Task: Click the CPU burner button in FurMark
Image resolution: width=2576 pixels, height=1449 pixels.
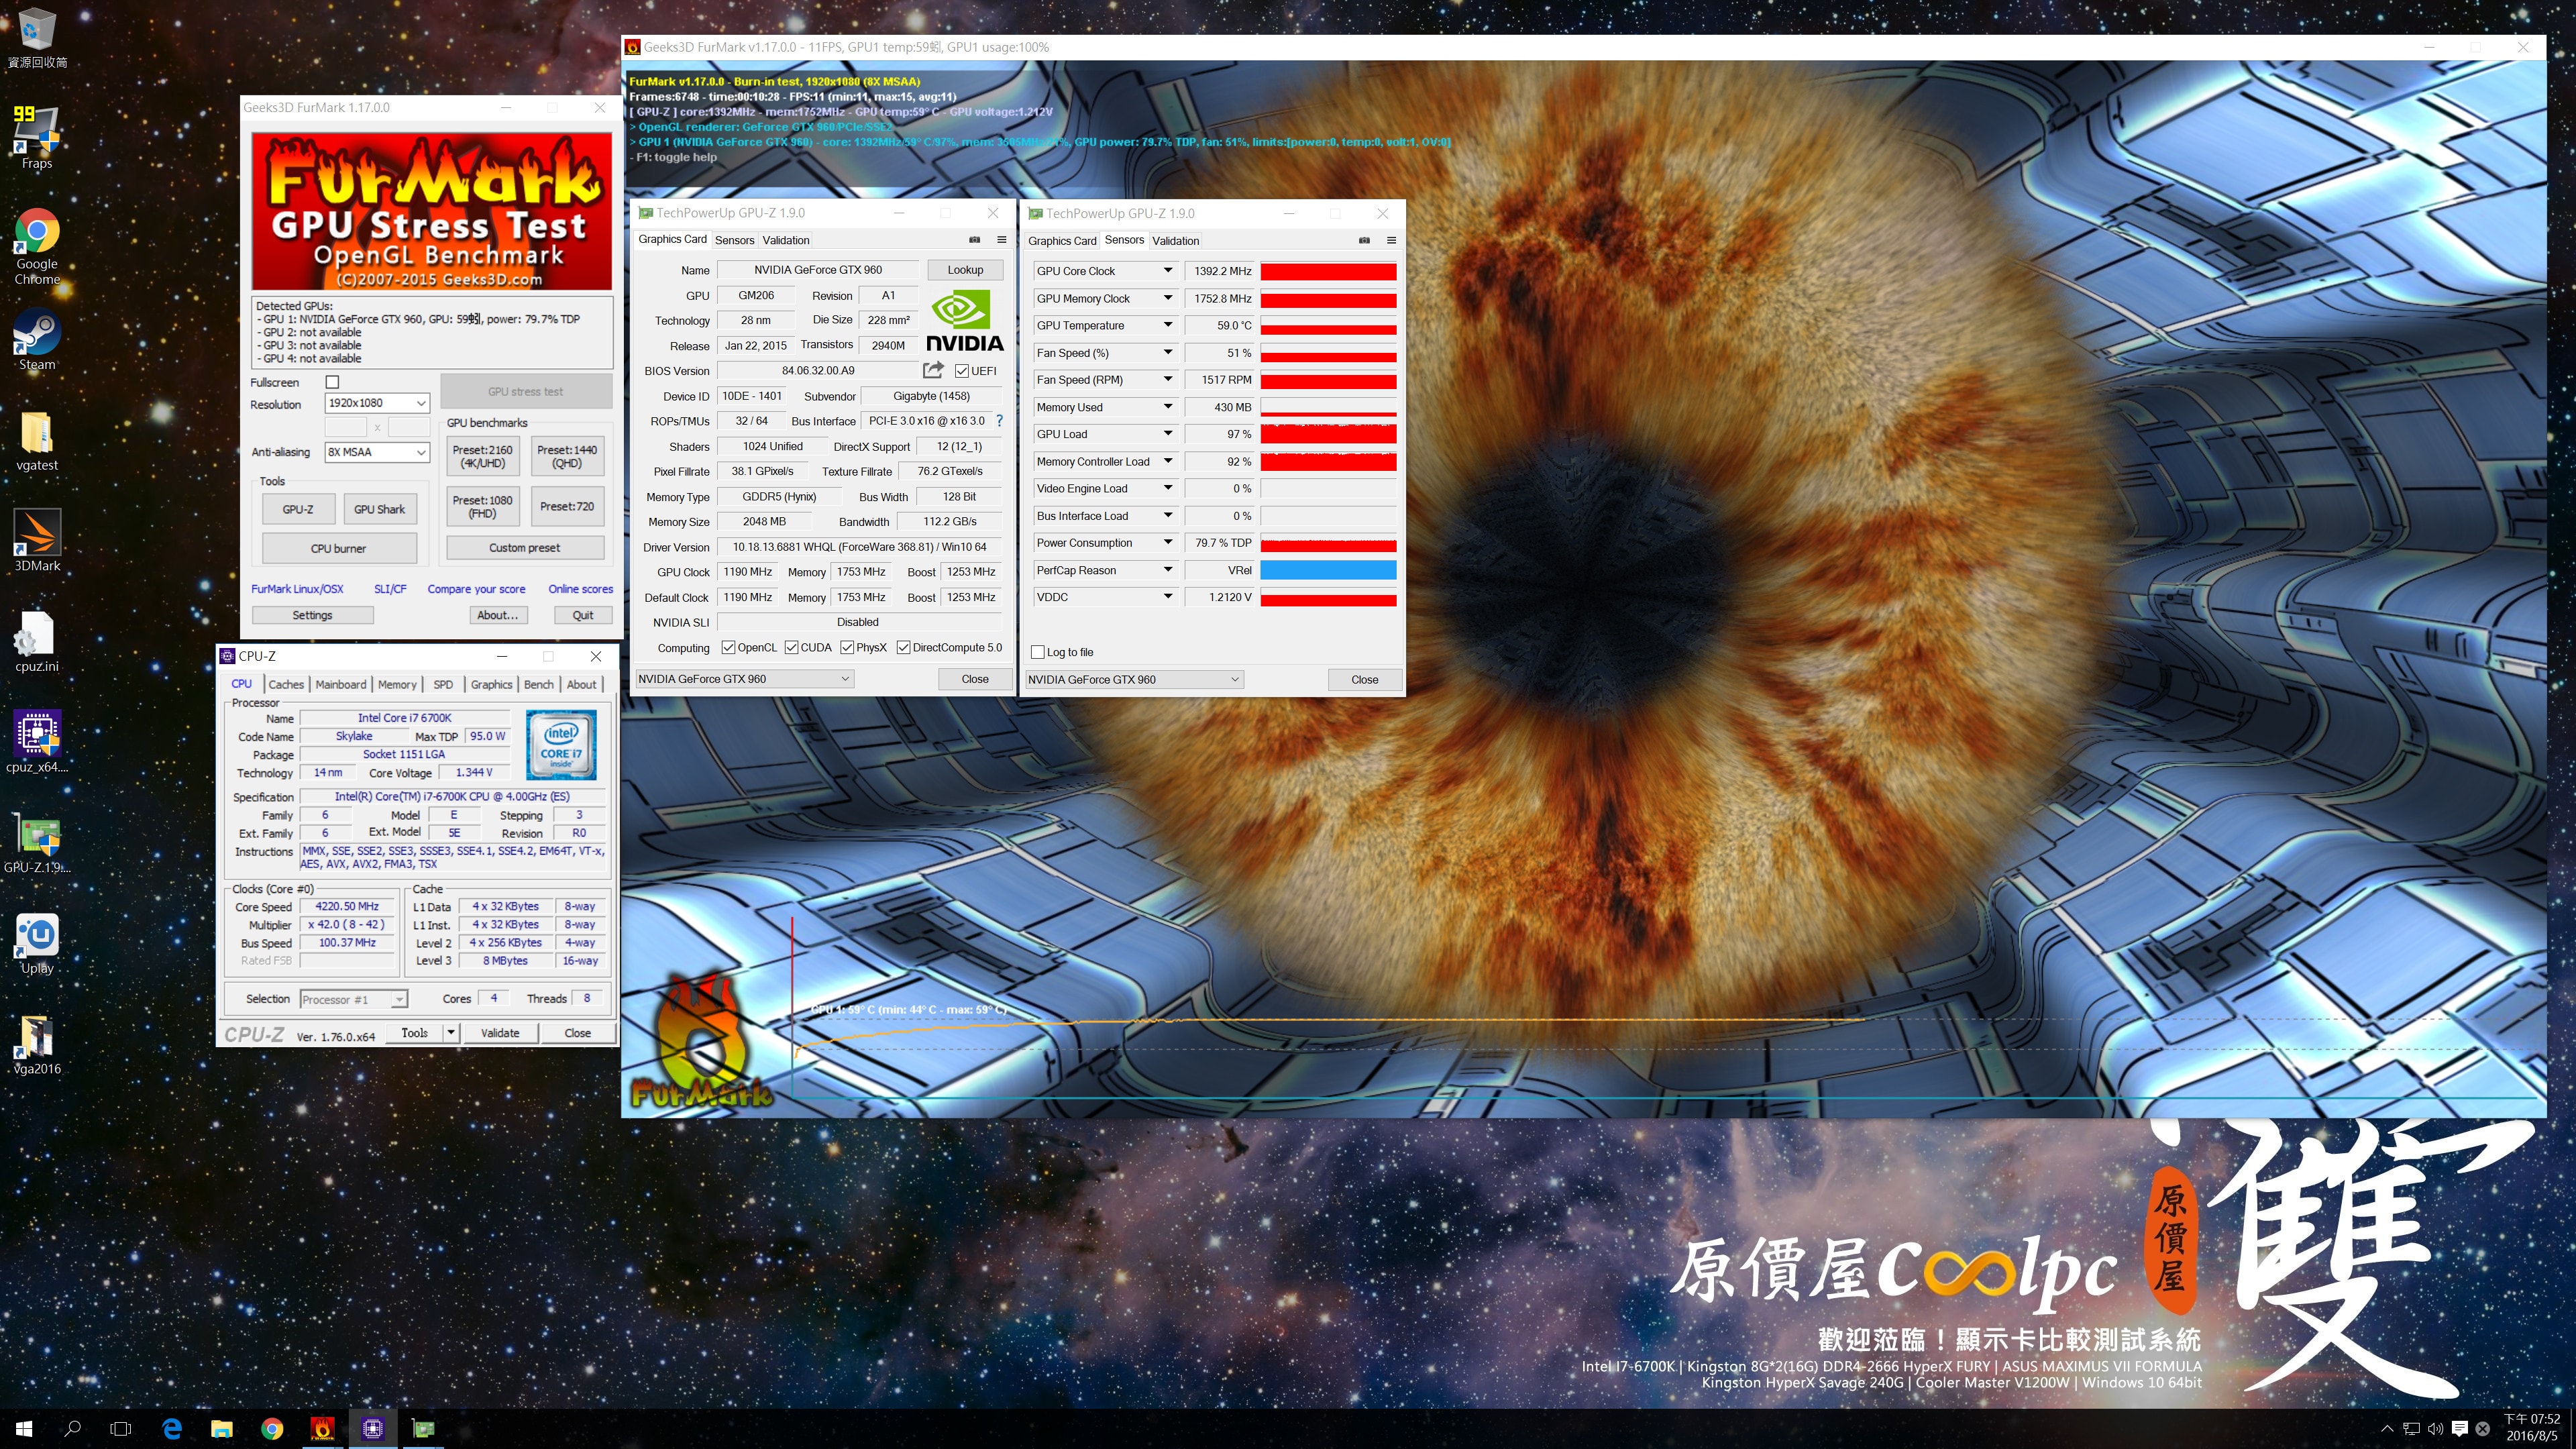Action: (339, 548)
